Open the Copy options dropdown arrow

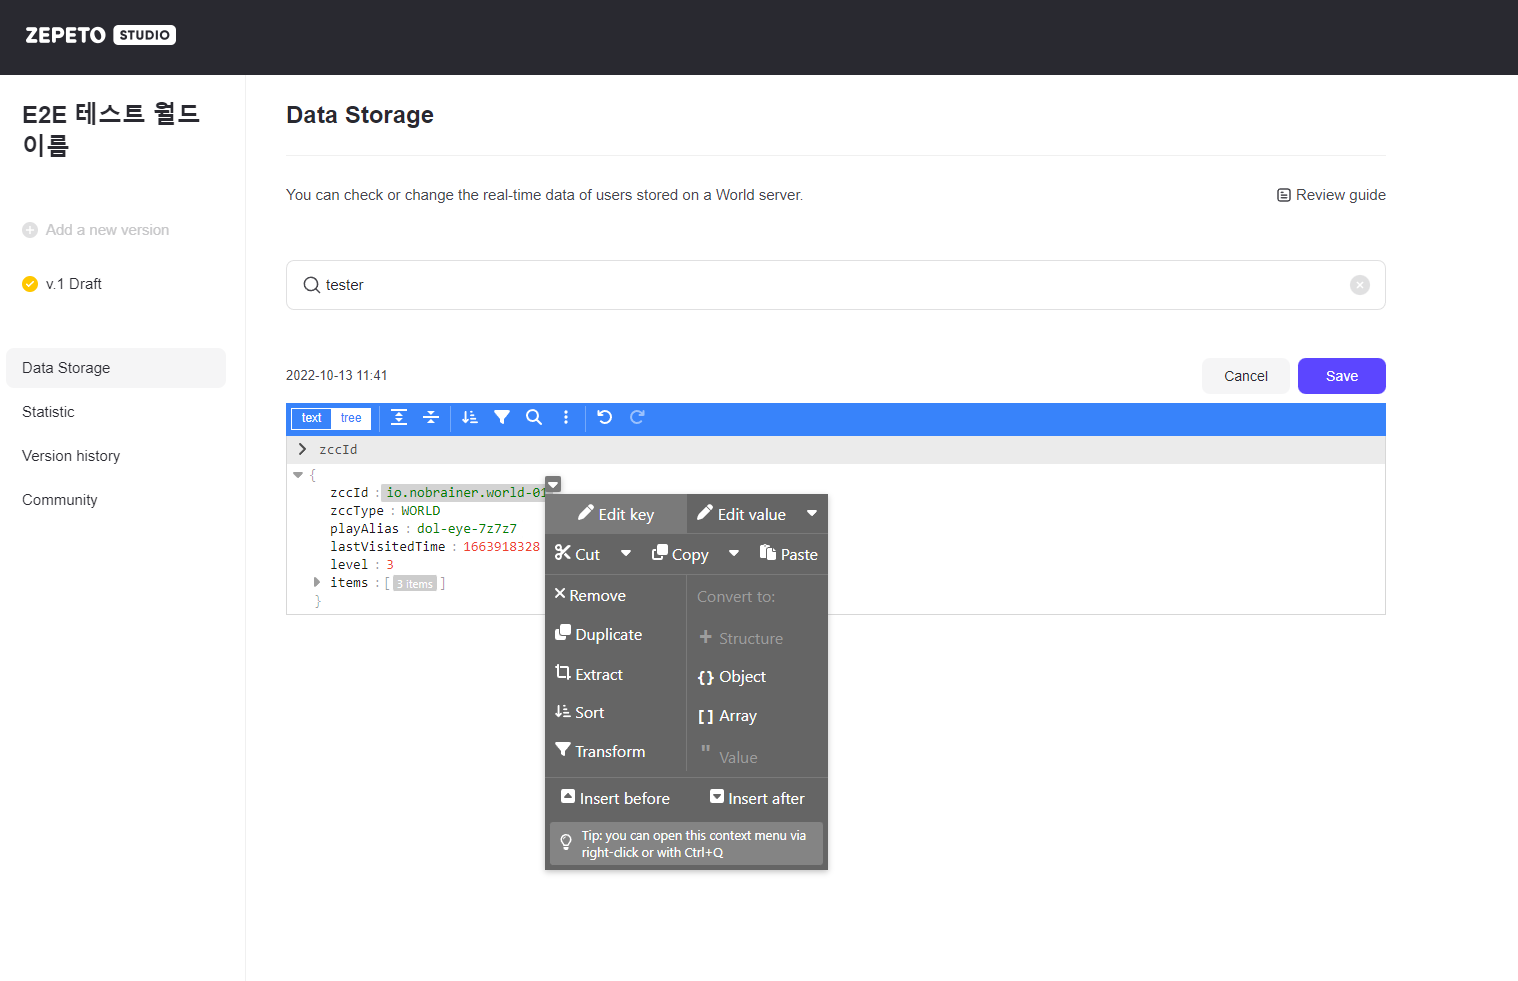coord(734,554)
